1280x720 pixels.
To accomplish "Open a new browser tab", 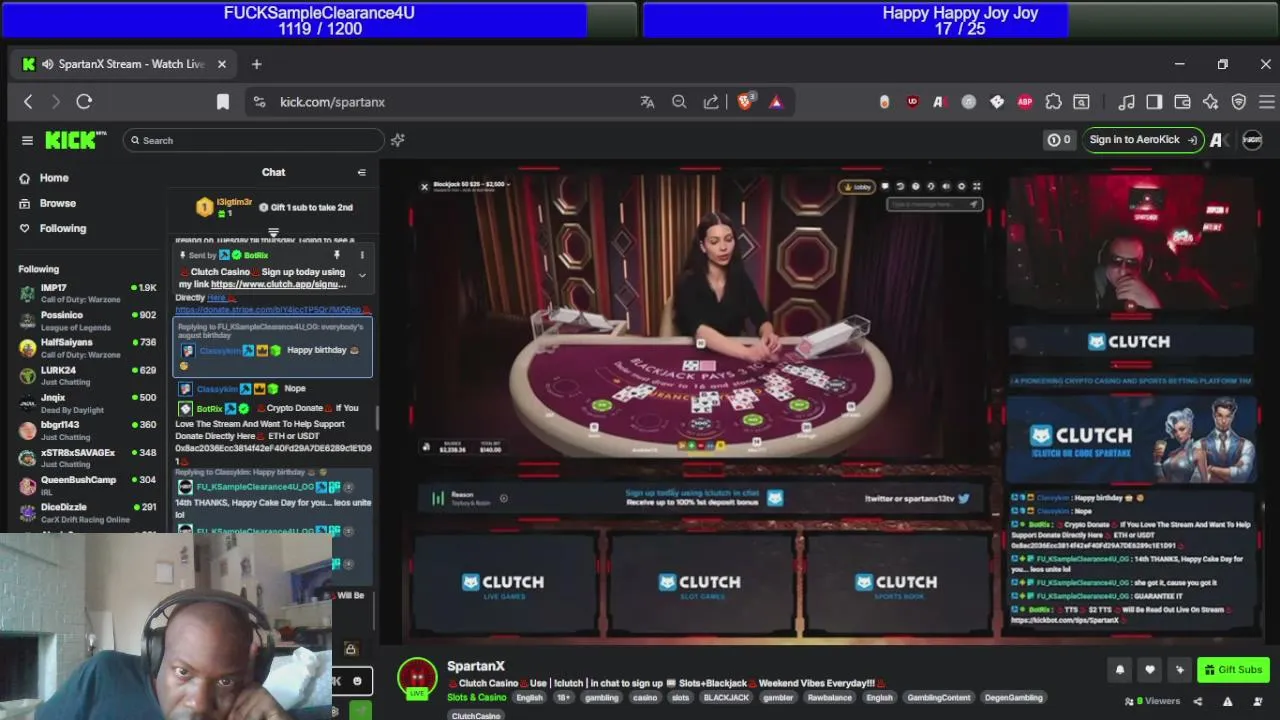I will (x=256, y=64).
